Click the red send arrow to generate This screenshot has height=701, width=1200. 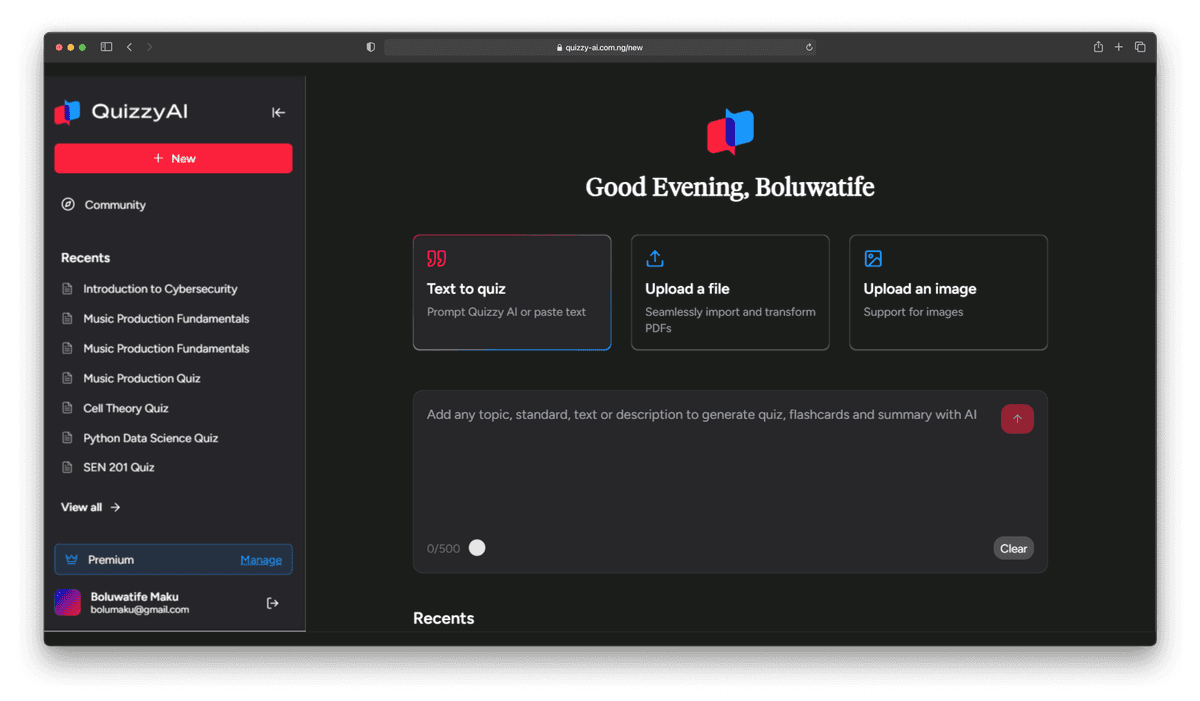click(x=1017, y=418)
